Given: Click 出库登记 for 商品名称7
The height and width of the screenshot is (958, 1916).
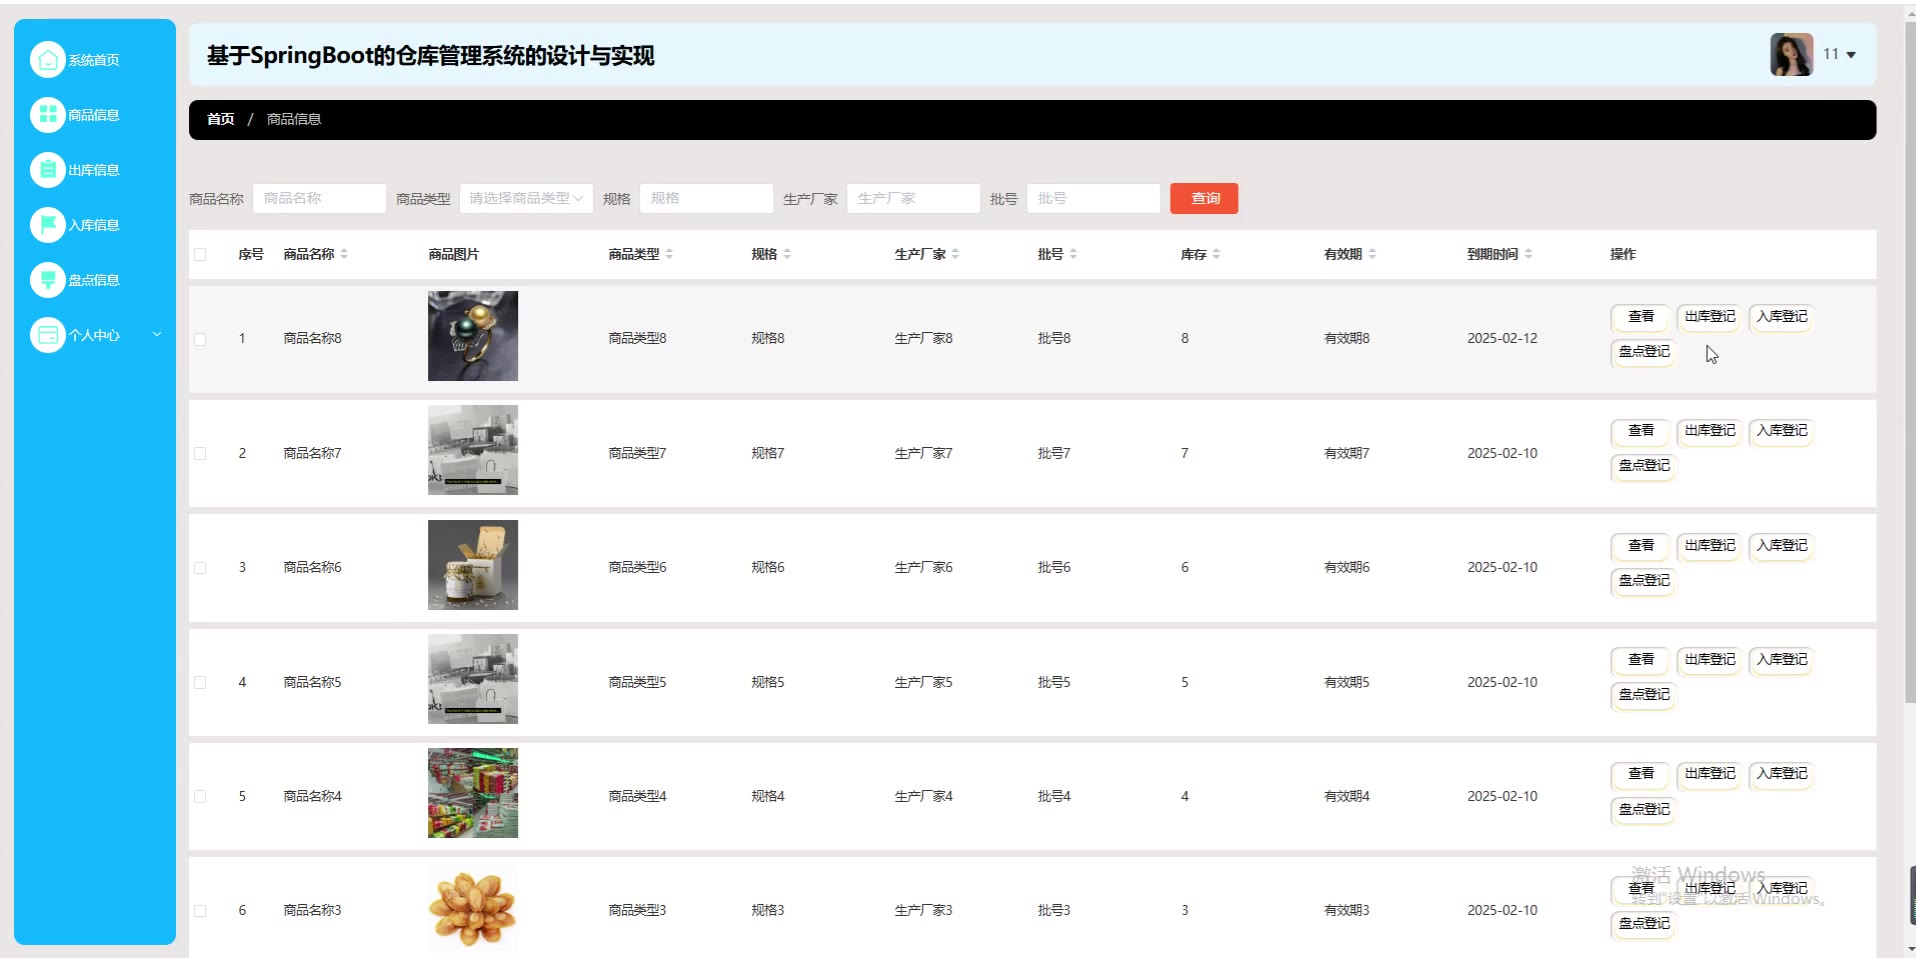Looking at the screenshot, I should point(1709,431).
